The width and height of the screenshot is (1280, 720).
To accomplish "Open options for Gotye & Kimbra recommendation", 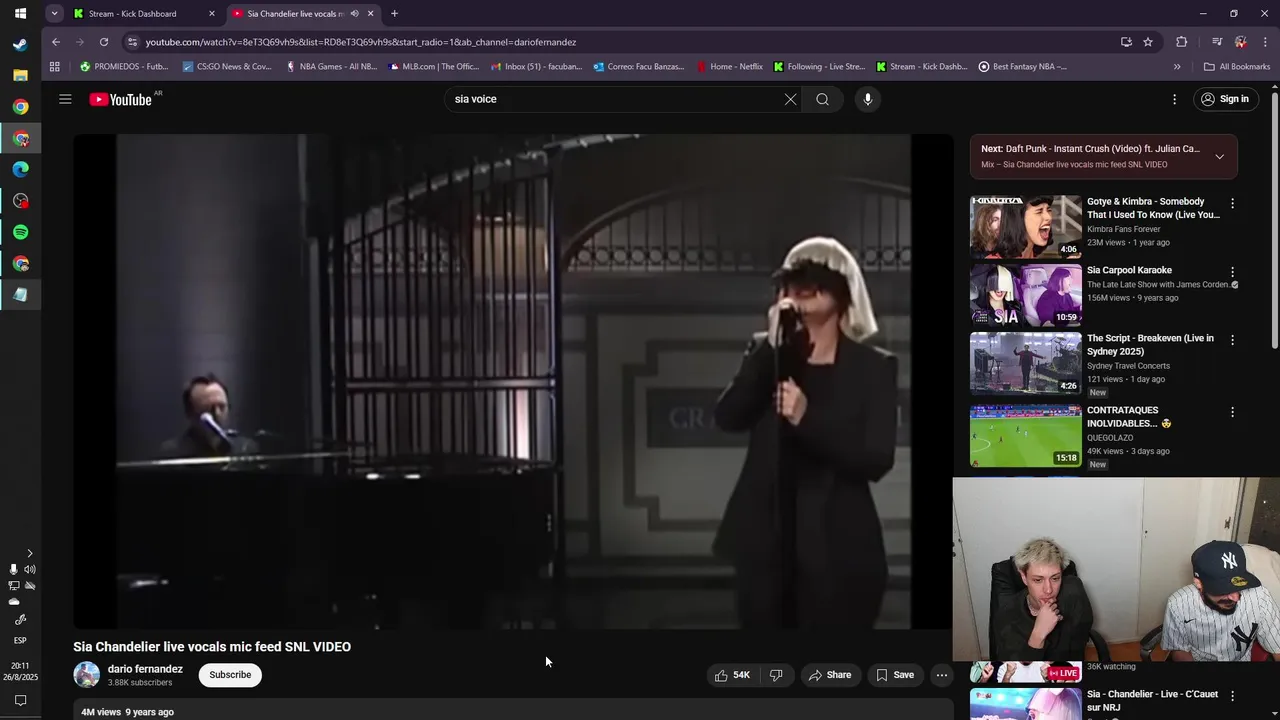I will [x=1232, y=203].
